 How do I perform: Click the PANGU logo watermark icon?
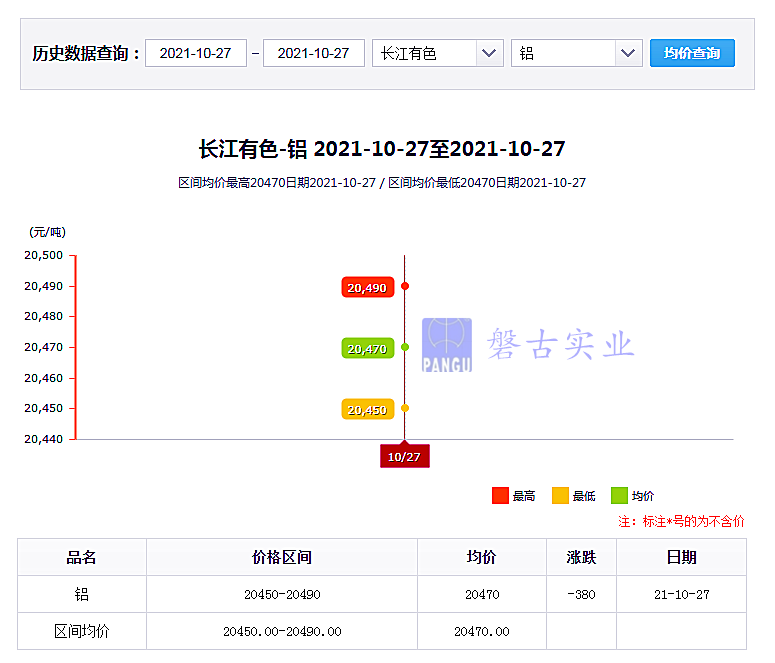click(x=446, y=345)
